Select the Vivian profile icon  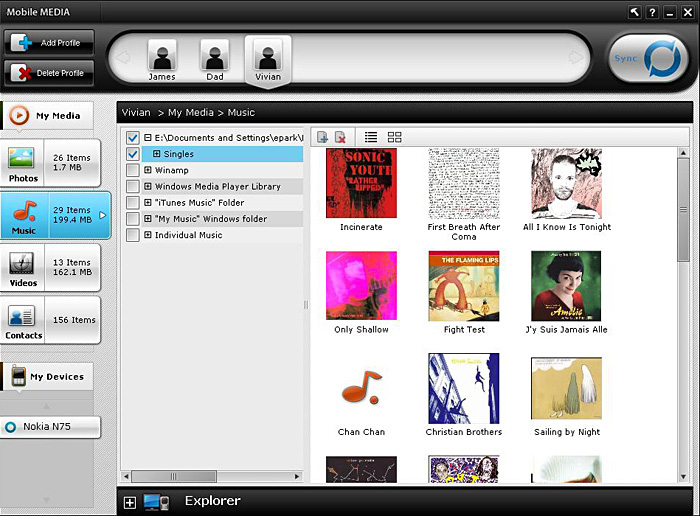268,60
